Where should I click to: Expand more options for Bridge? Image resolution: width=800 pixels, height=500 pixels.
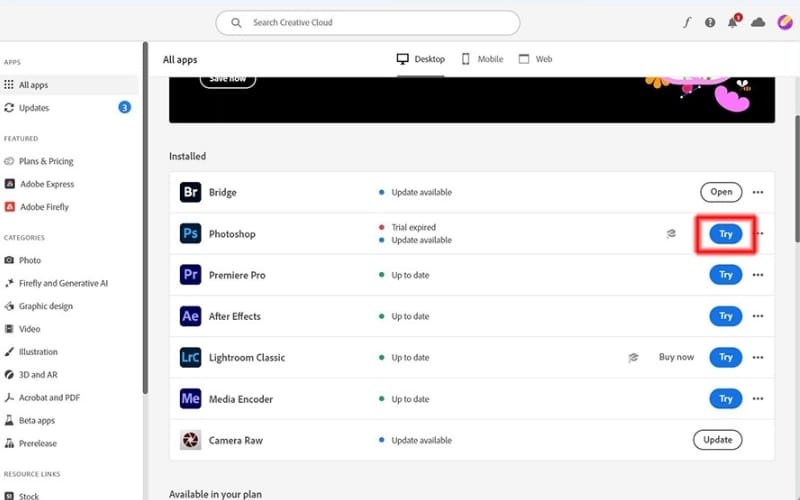(758, 192)
